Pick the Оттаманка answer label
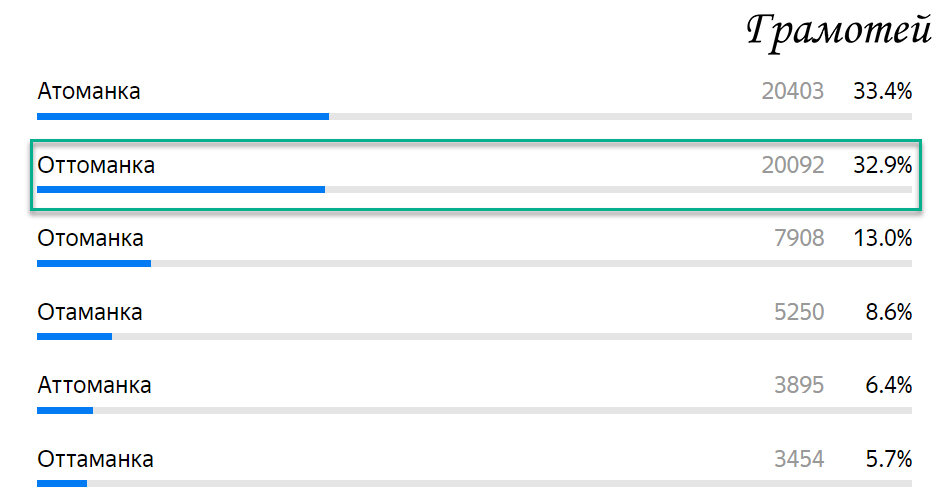This screenshot has width=950, height=501. point(96,459)
